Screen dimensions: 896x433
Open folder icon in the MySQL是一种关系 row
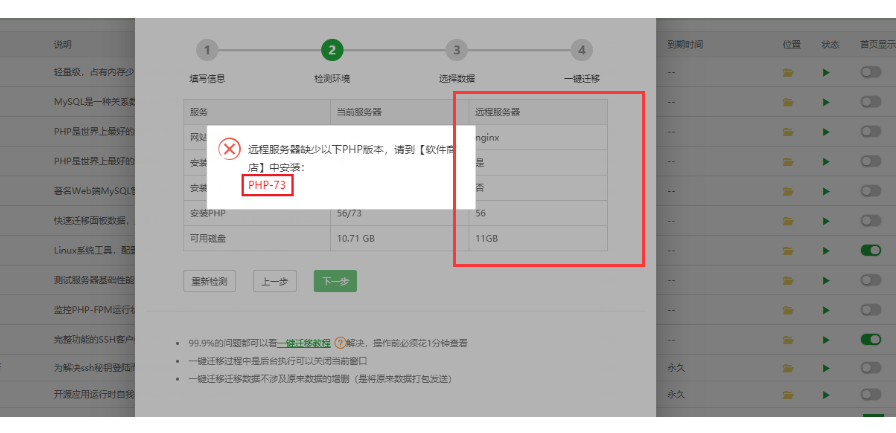789,102
